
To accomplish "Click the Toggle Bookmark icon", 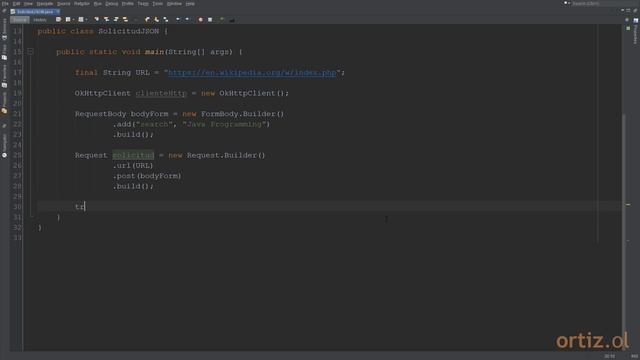I will (166, 20).
